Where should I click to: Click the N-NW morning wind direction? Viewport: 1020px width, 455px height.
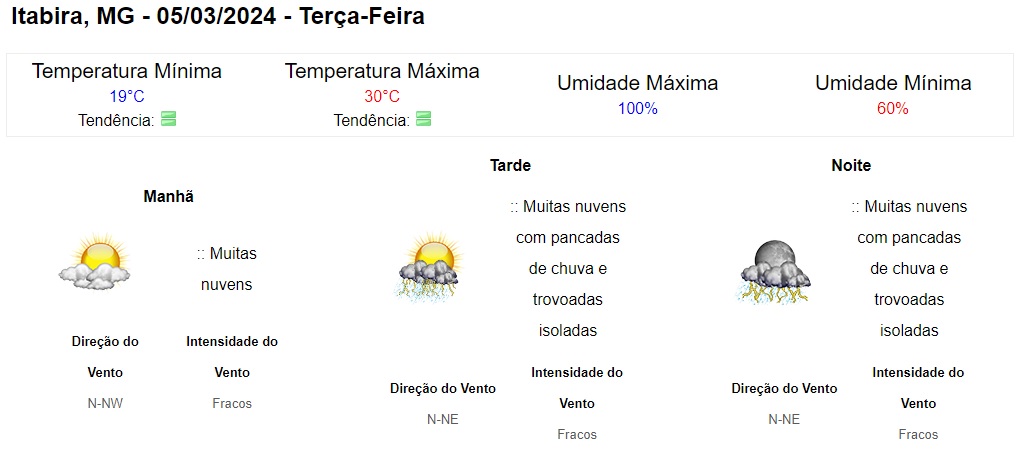click(105, 404)
